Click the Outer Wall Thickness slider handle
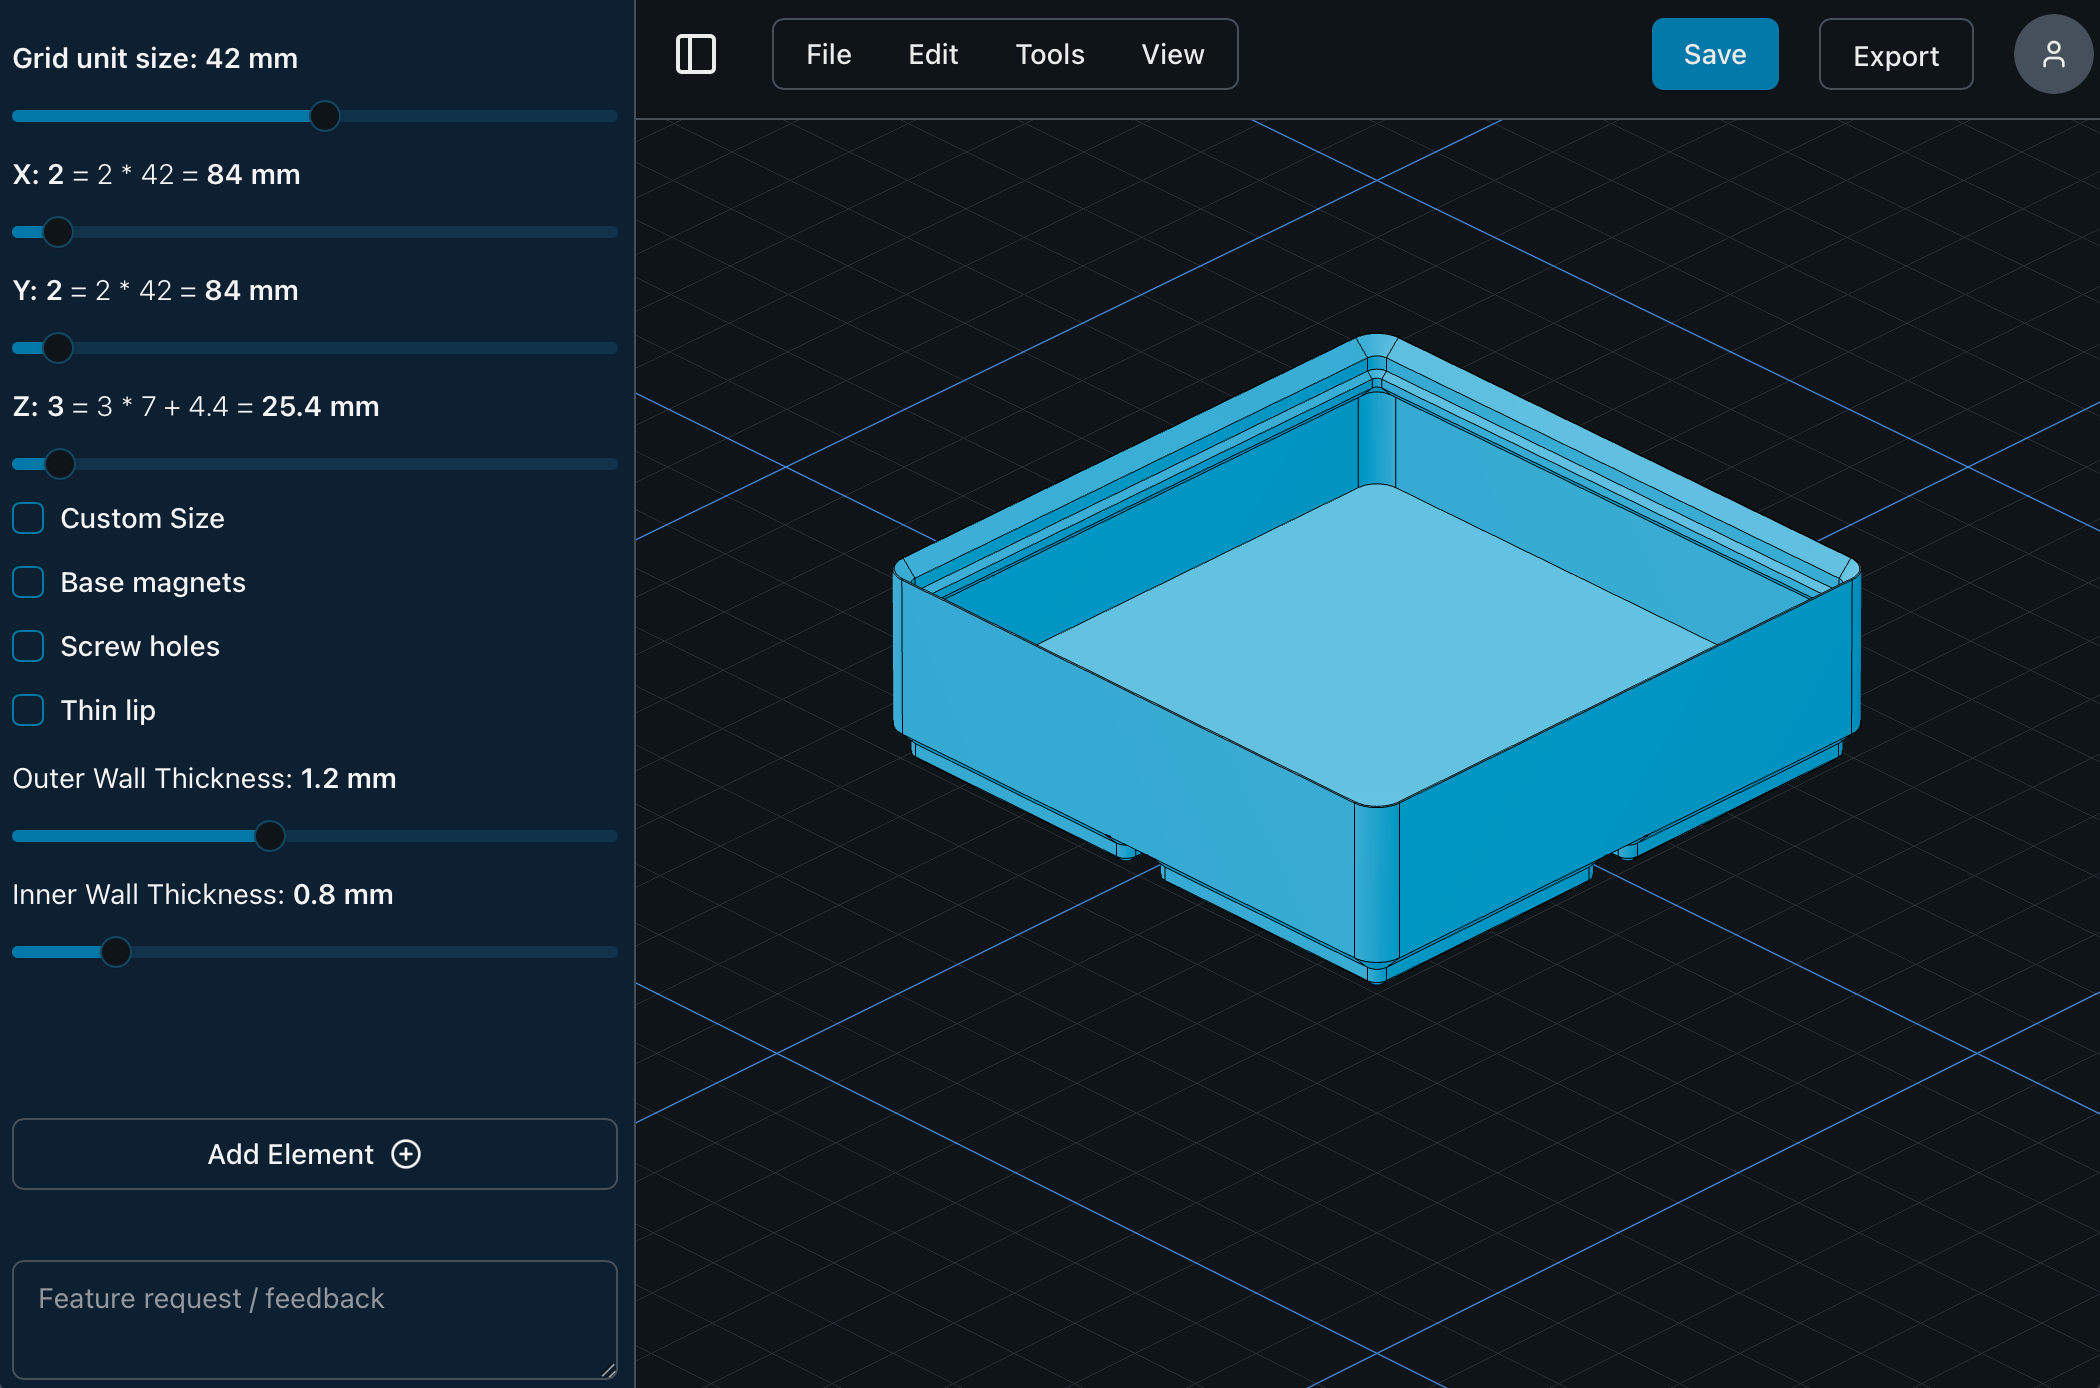The height and width of the screenshot is (1388, 2100). [x=270, y=836]
